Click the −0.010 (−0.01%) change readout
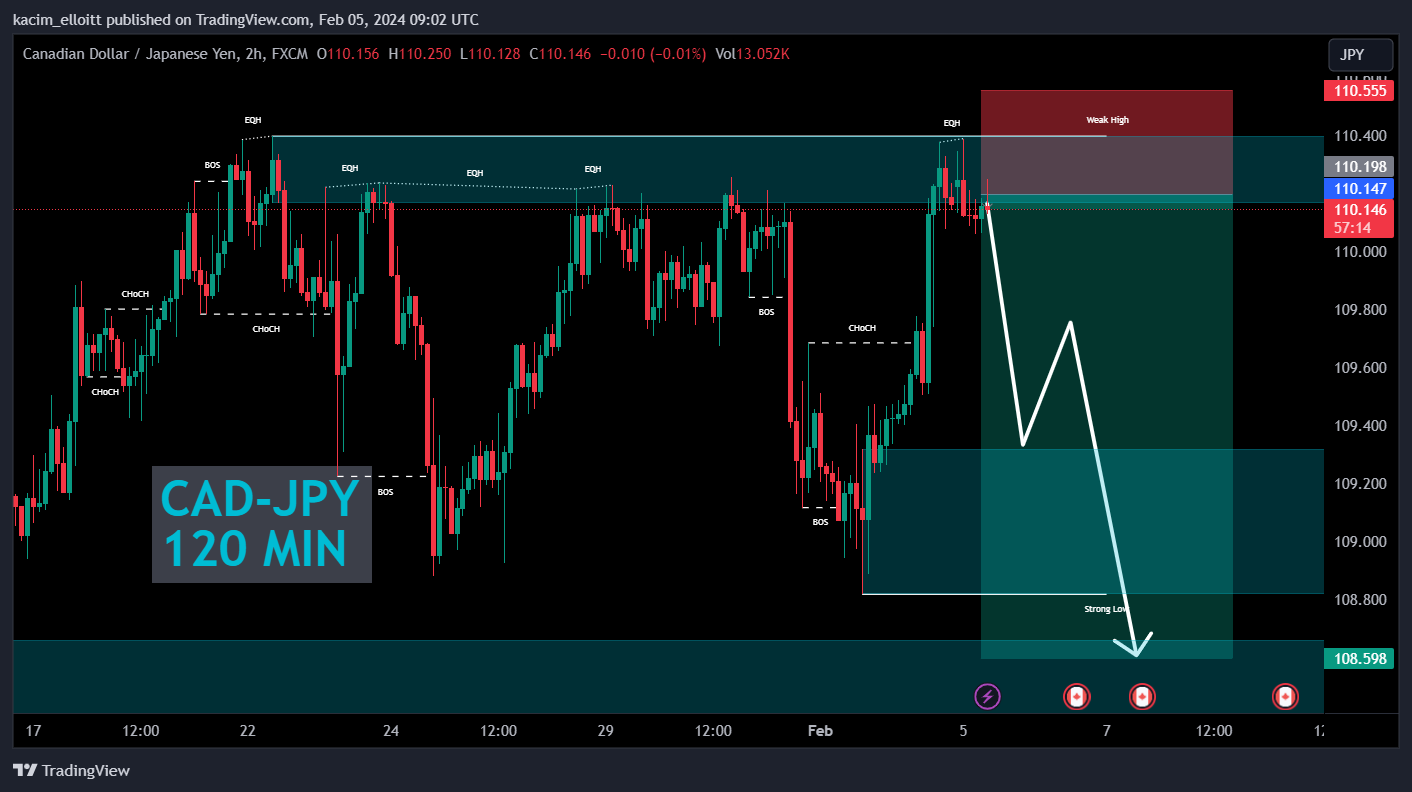Image resolution: width=1412 pixels, height=792 pixels. [652, 54]
